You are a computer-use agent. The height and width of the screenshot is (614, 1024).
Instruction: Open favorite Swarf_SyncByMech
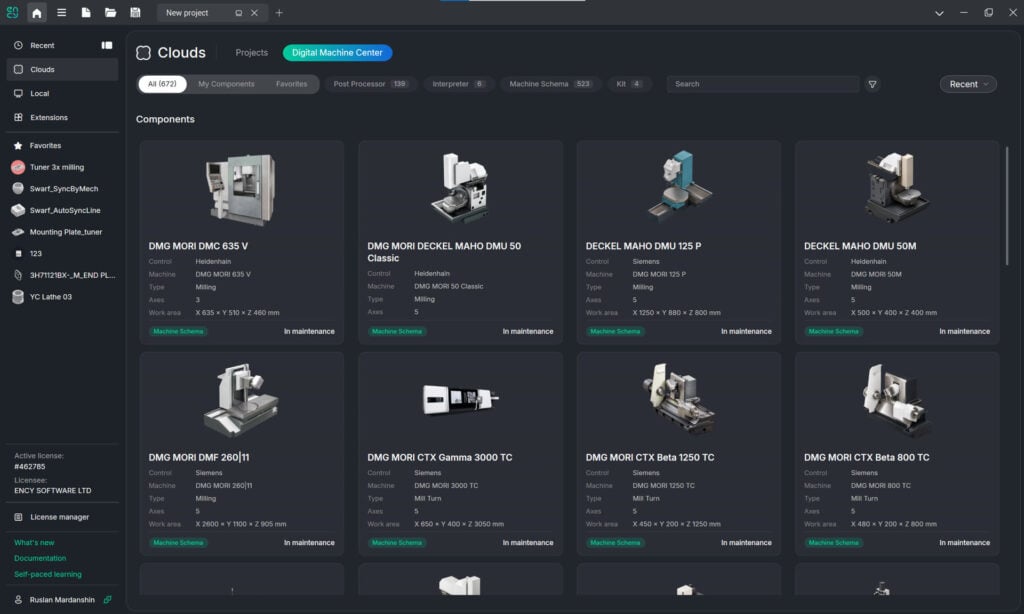pyautogui.click(x=63, y=189)
